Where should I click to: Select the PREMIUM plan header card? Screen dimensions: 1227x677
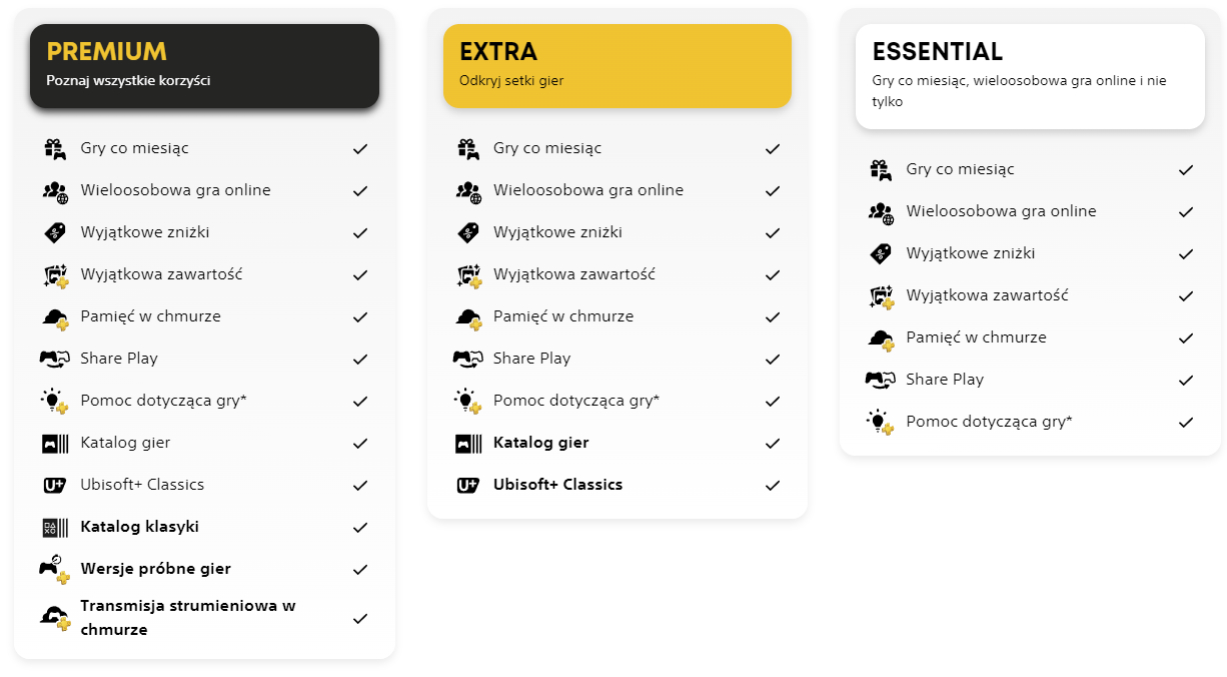tap(204, 66)
